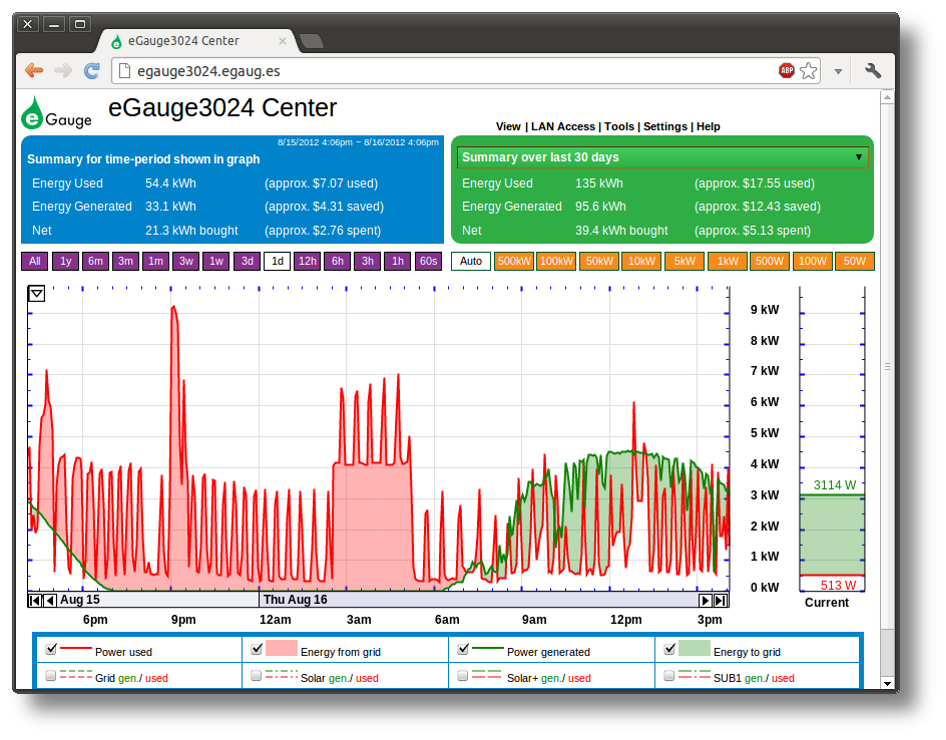Set power scale to 1kW

tap(728, 261)
